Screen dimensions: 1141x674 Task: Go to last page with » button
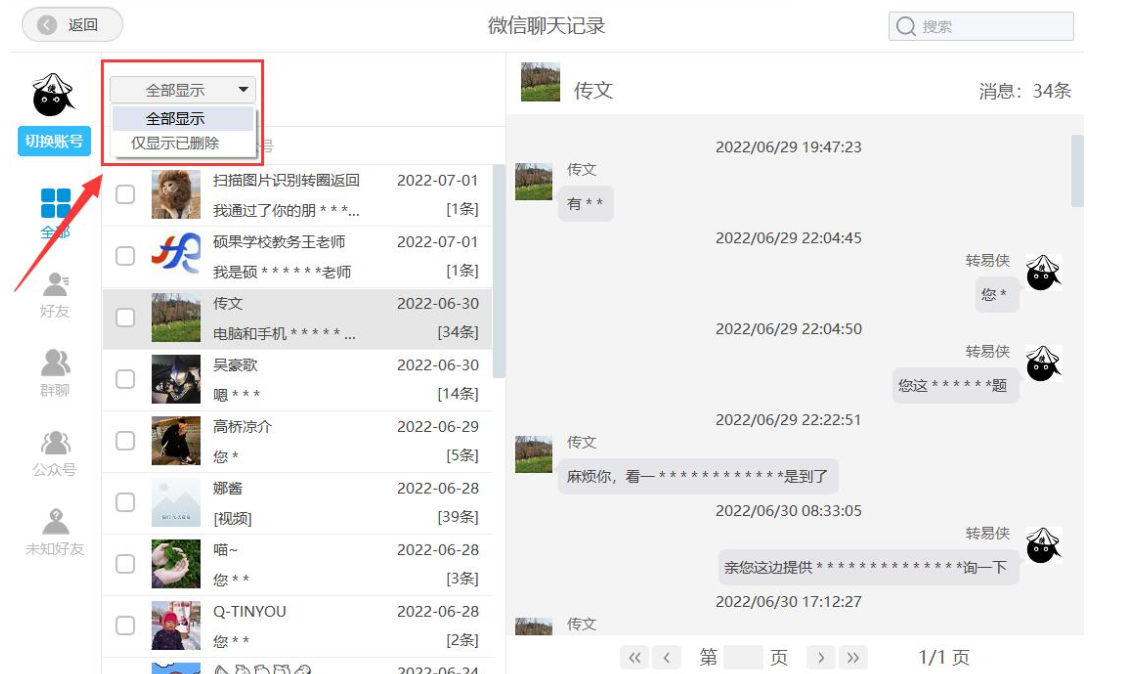pos(853,658)
